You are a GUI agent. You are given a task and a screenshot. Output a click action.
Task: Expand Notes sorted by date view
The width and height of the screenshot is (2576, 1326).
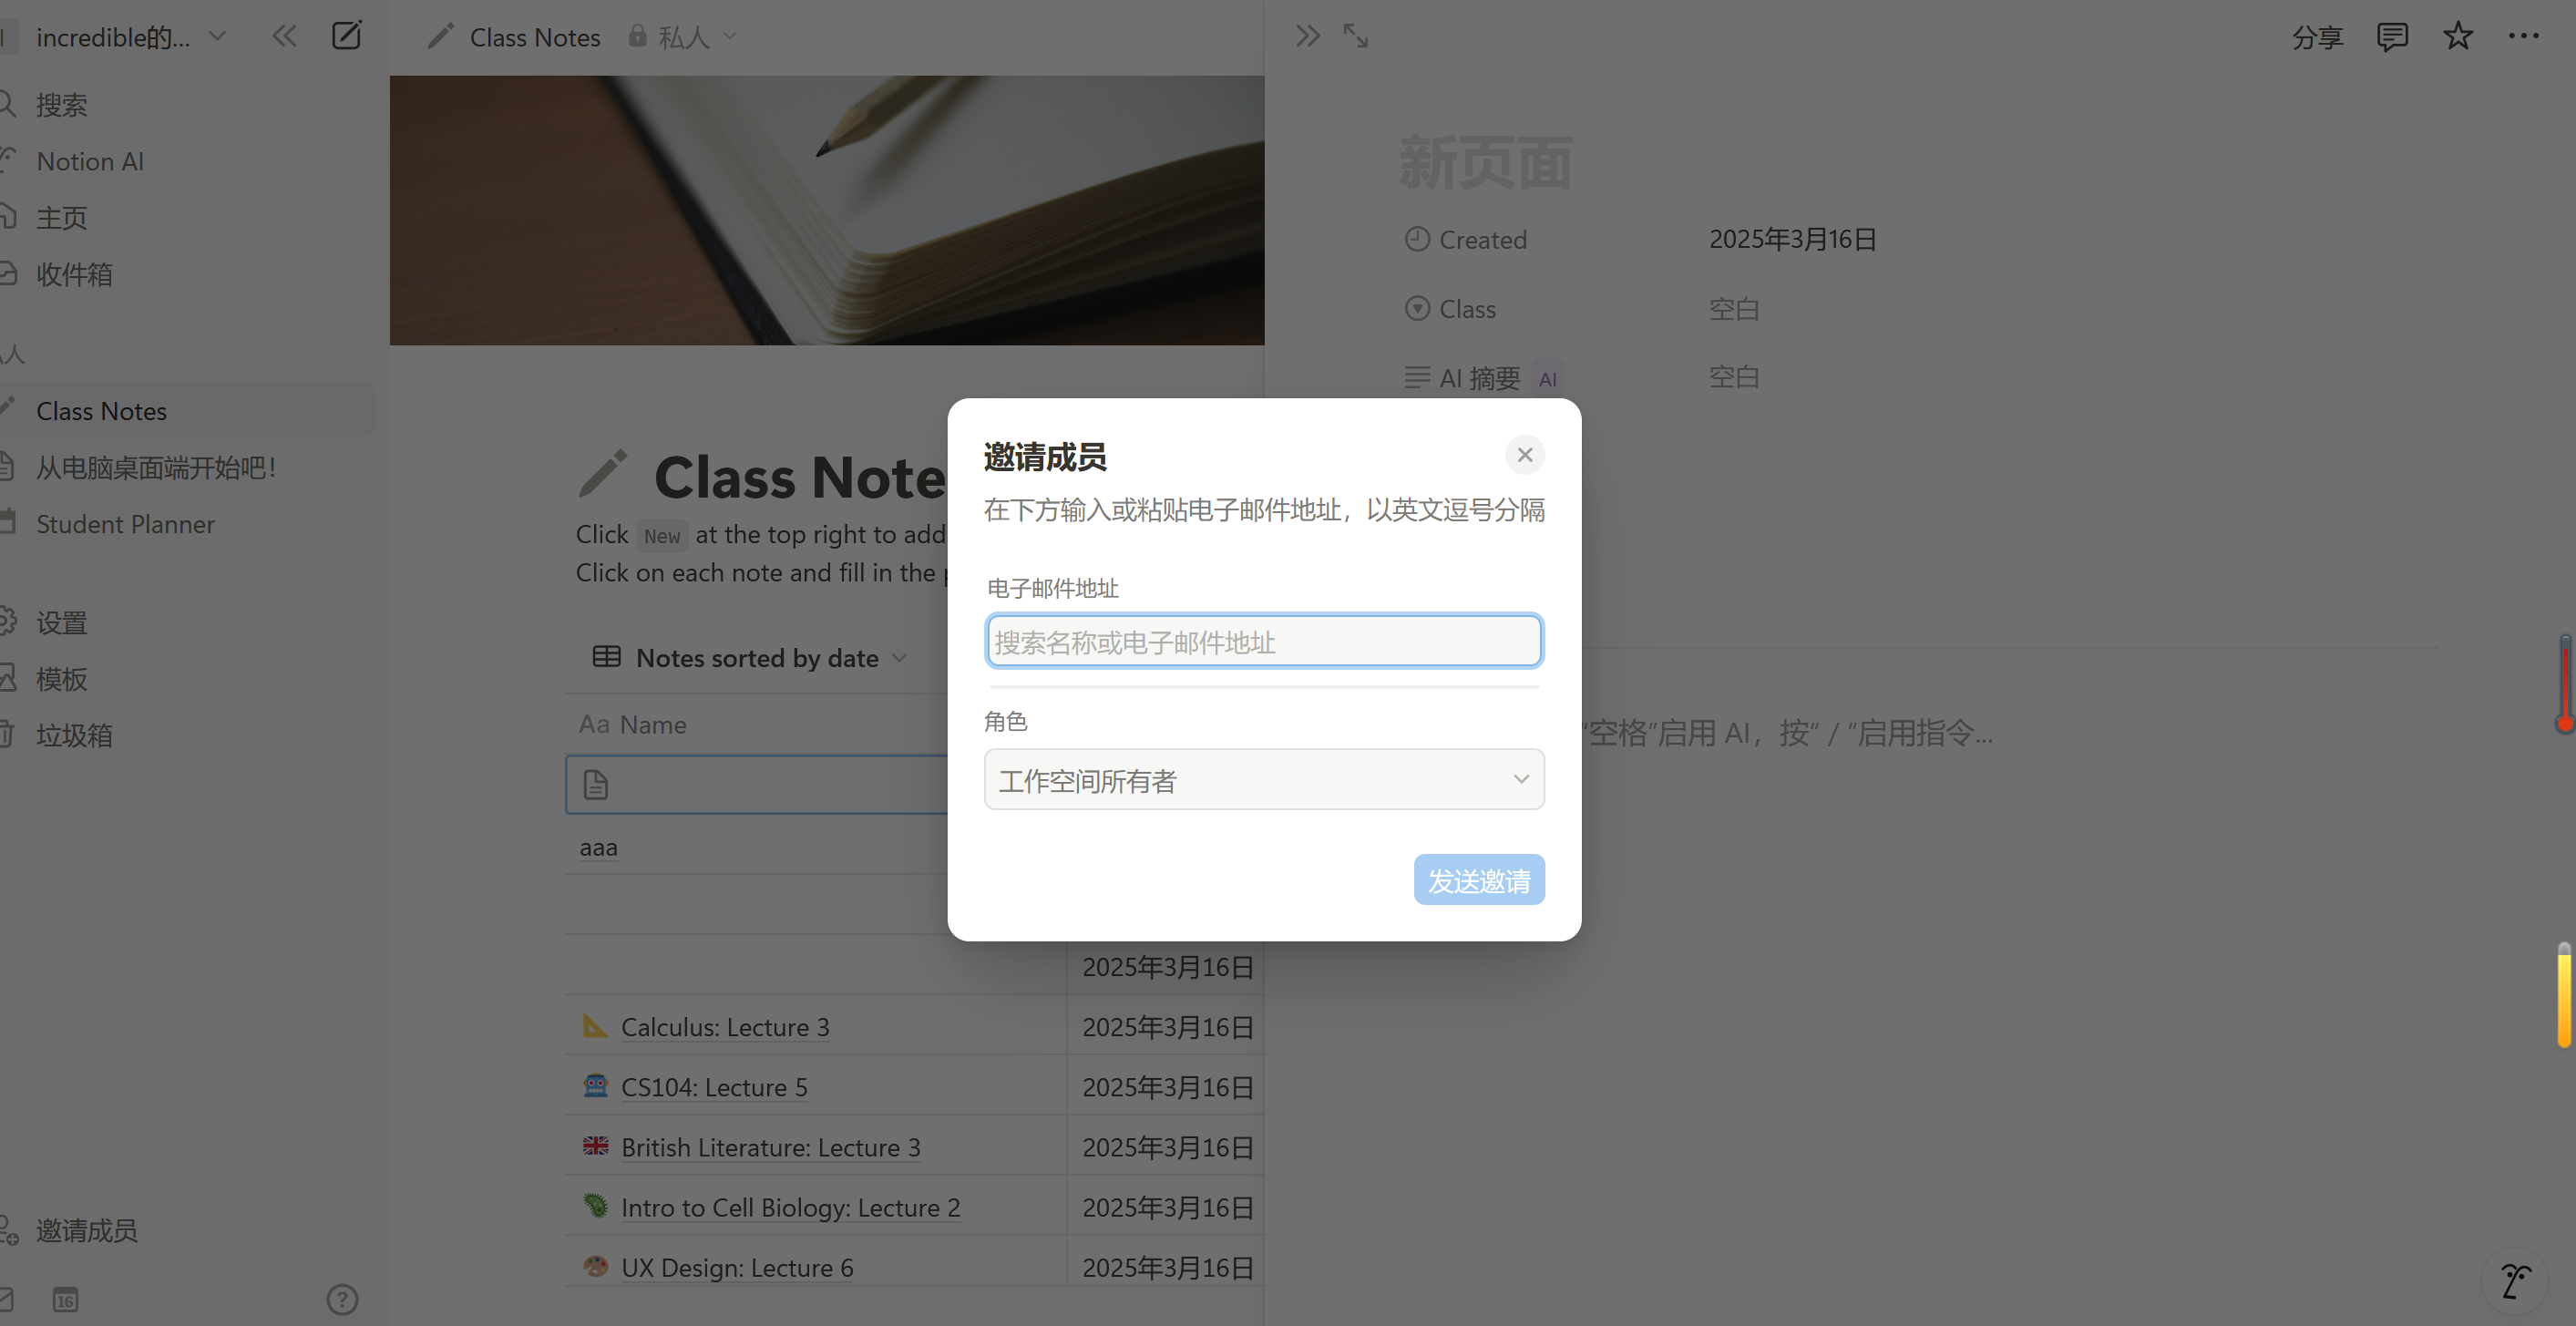tap(757, 658)
